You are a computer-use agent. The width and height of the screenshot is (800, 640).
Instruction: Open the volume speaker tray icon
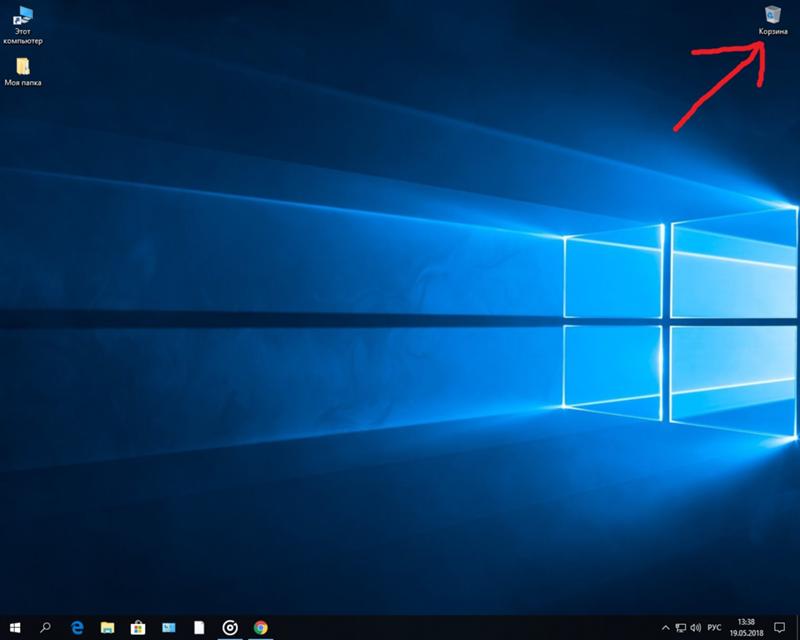click(695, 628)
